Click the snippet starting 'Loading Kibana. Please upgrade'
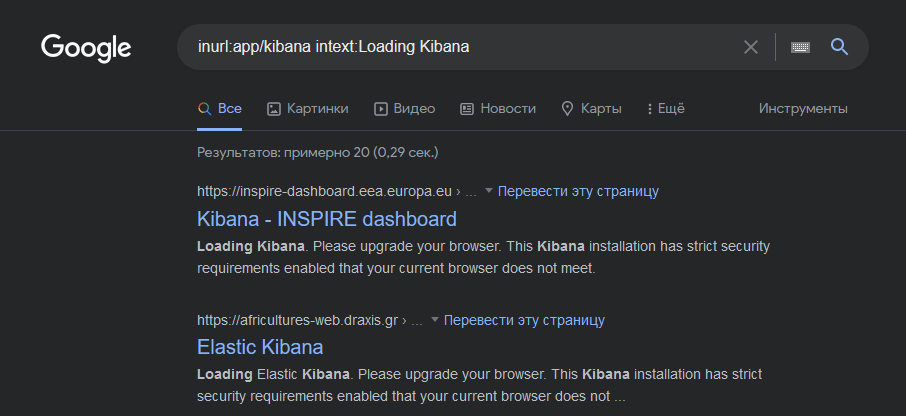Image resolution: width=906 pixels, height=416 pixels. (x=484, y=258)
